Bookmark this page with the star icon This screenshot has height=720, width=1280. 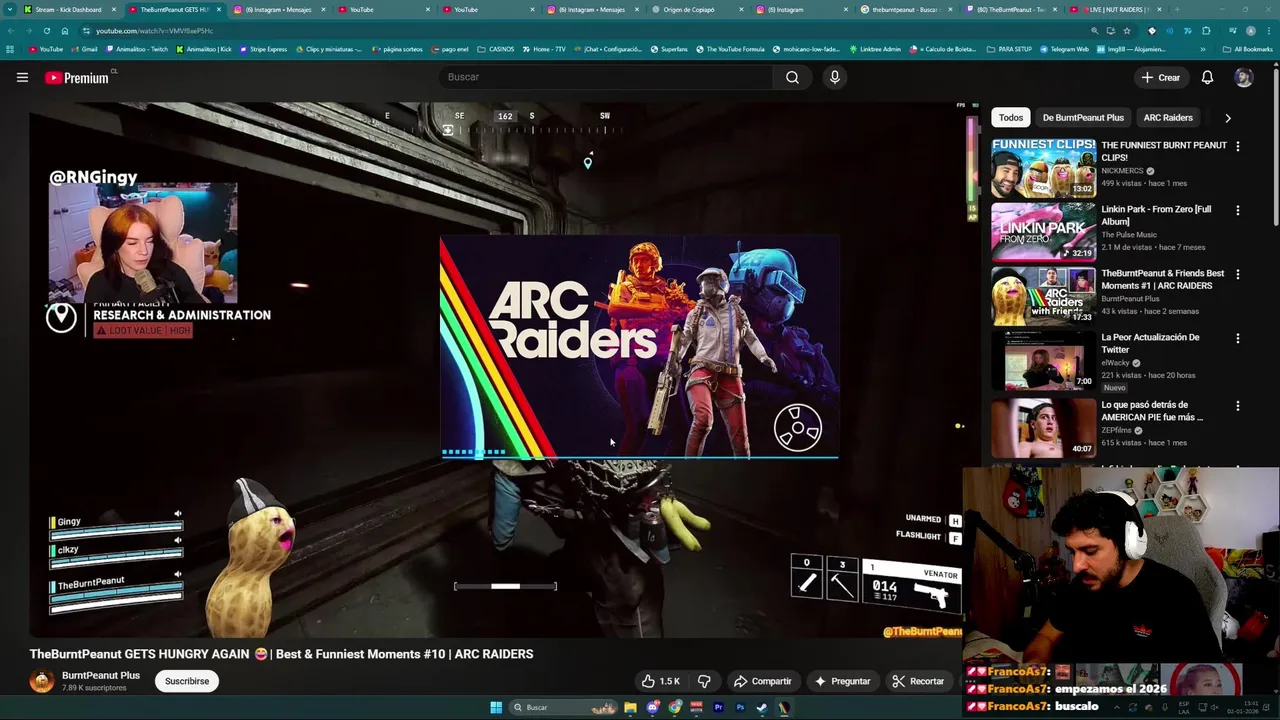point(1127,31)
